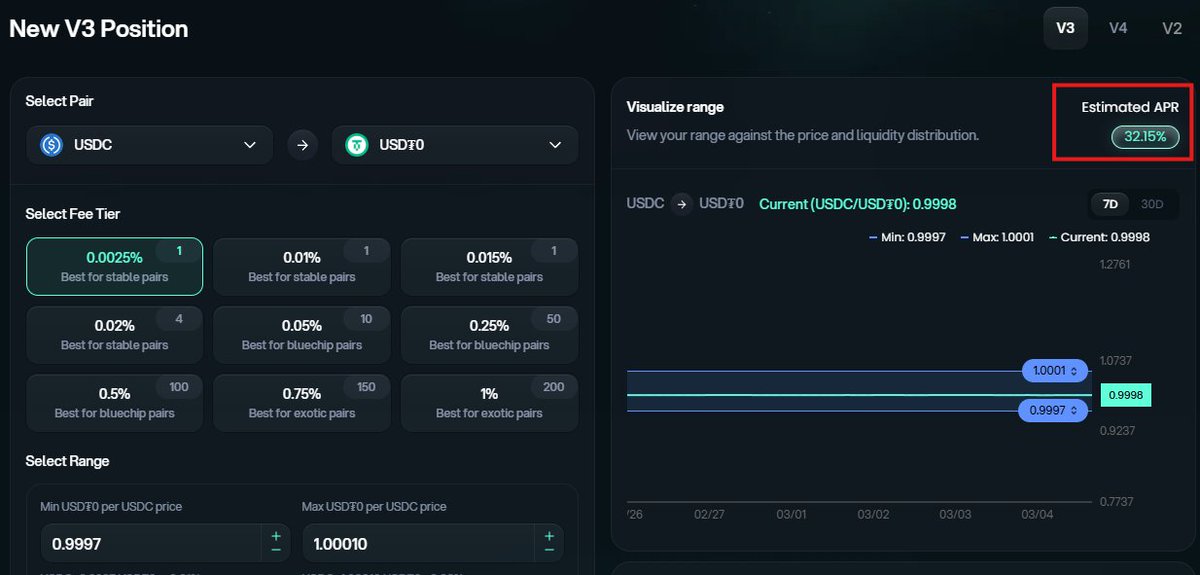
Task: Show the 30D chart timeframe
Action: coord(1152,204)
